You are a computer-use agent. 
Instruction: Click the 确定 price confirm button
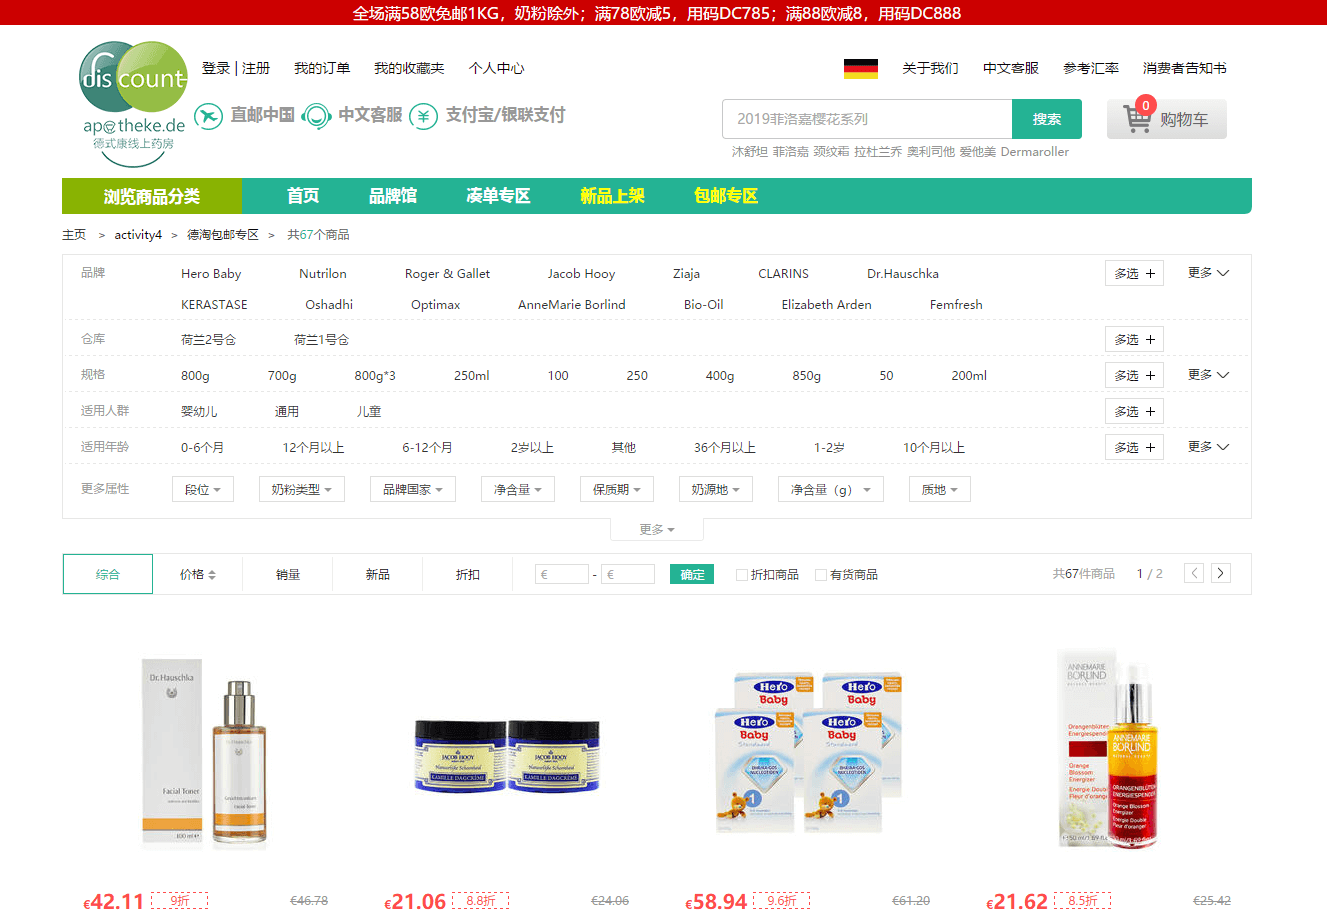pyautogui.click(x=692, y=574)
